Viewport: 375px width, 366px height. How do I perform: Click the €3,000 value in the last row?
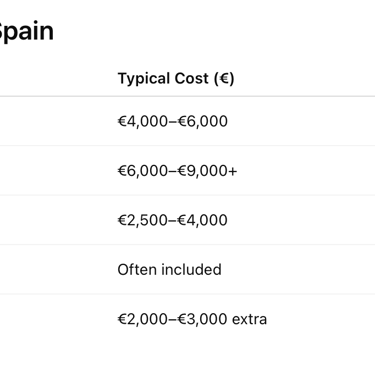pos(203,319)
